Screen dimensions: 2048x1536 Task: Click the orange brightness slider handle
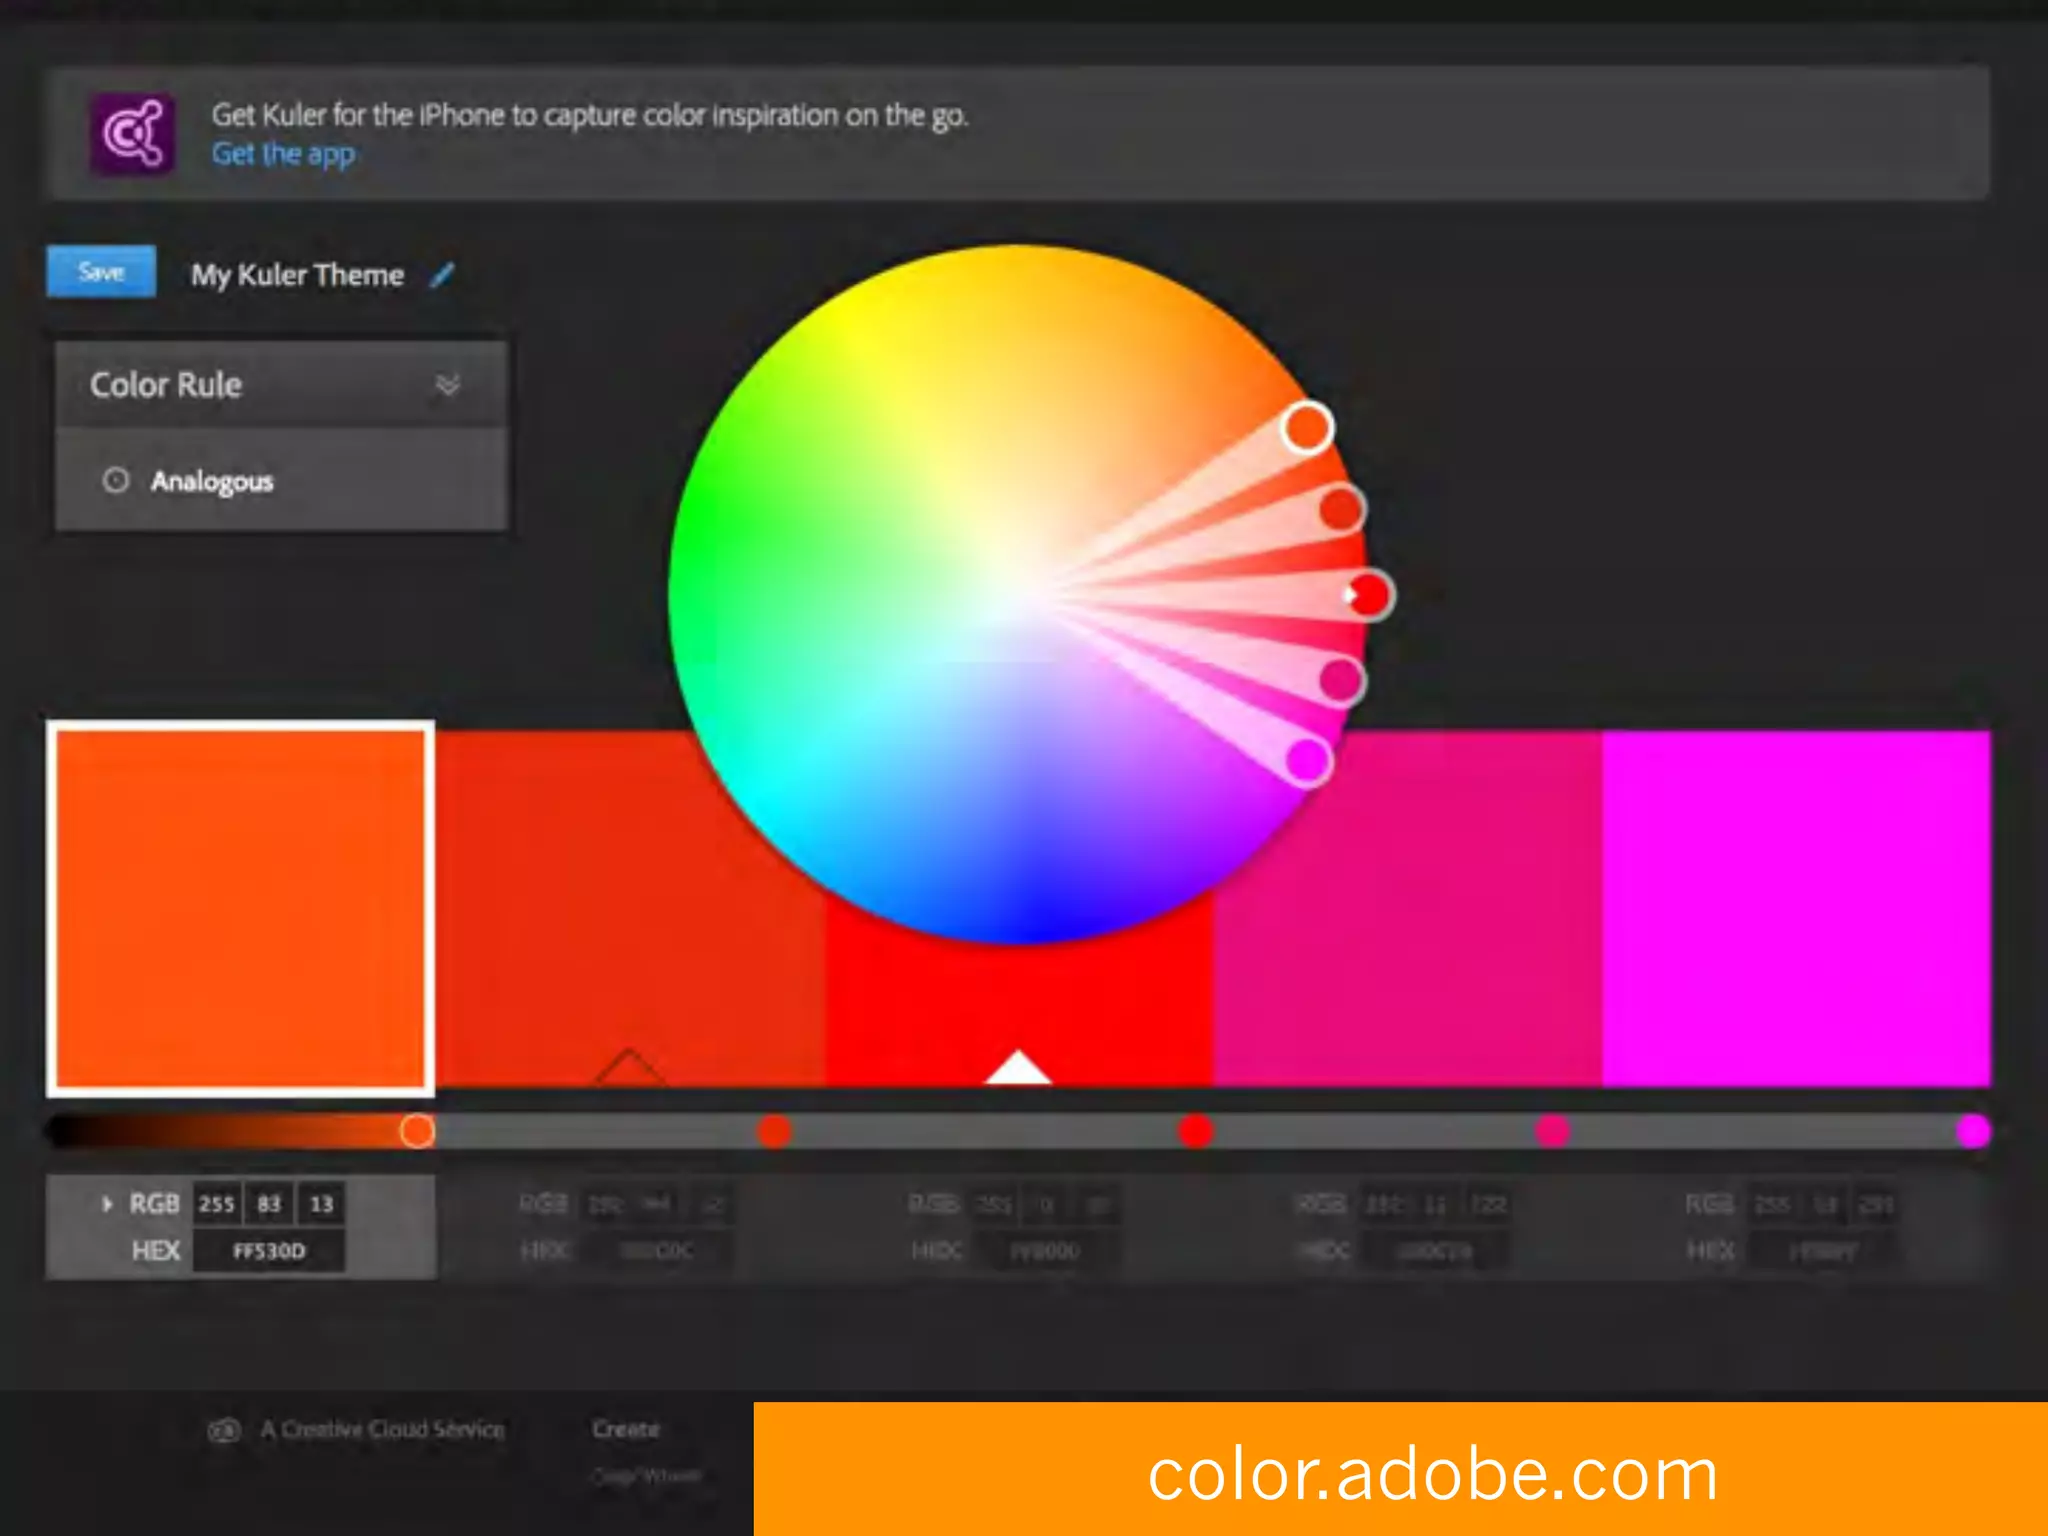tap(417, 1131)
